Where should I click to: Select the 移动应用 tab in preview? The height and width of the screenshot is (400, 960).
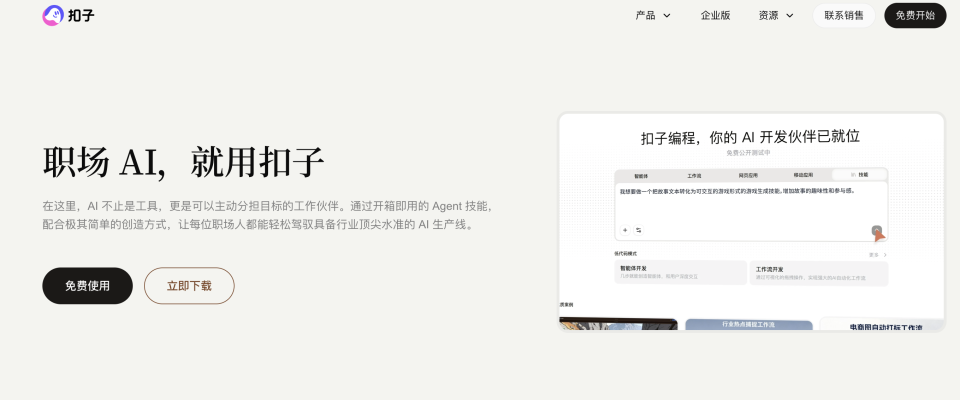point(802,175)
